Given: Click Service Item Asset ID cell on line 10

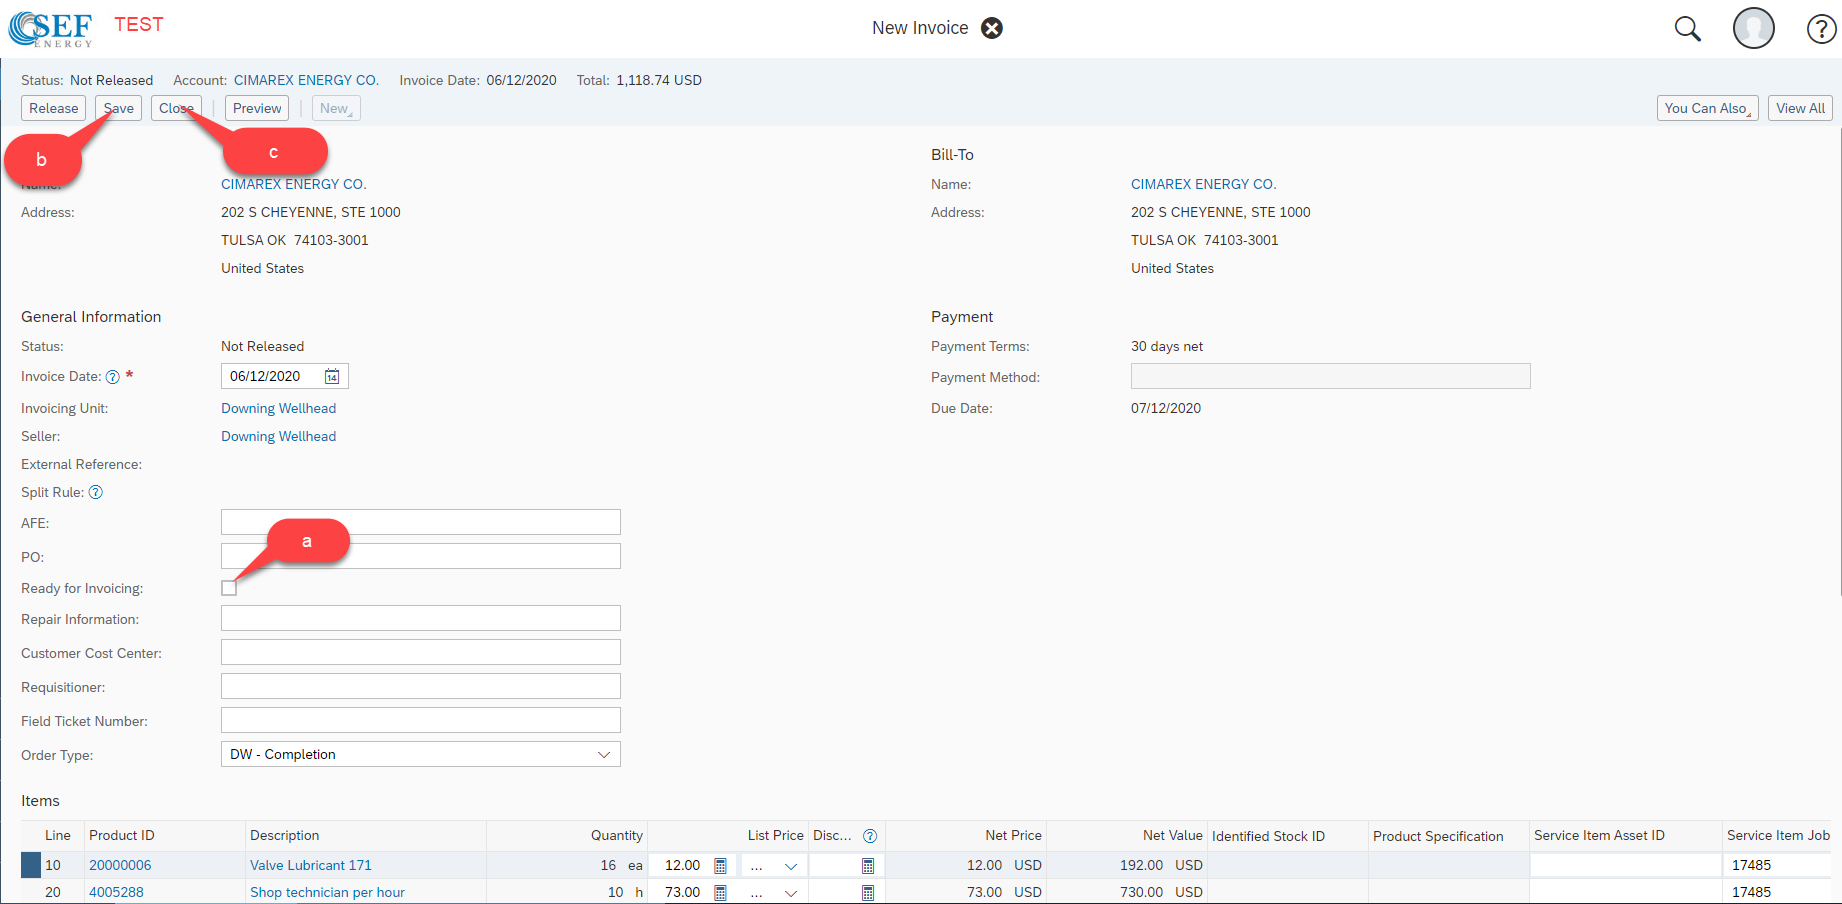Looking at the screenshot, I should point(1625,865).
